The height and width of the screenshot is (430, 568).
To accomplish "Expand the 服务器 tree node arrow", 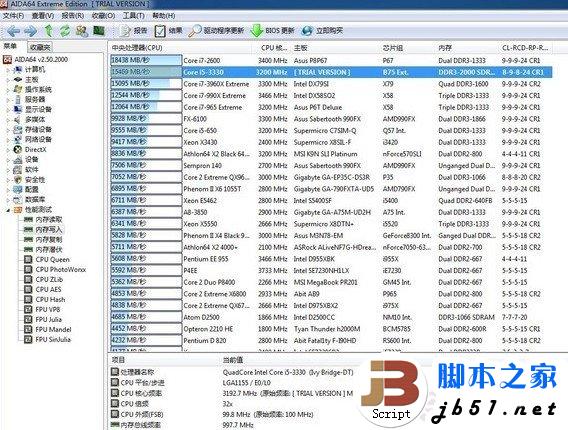I will (8, 100).
